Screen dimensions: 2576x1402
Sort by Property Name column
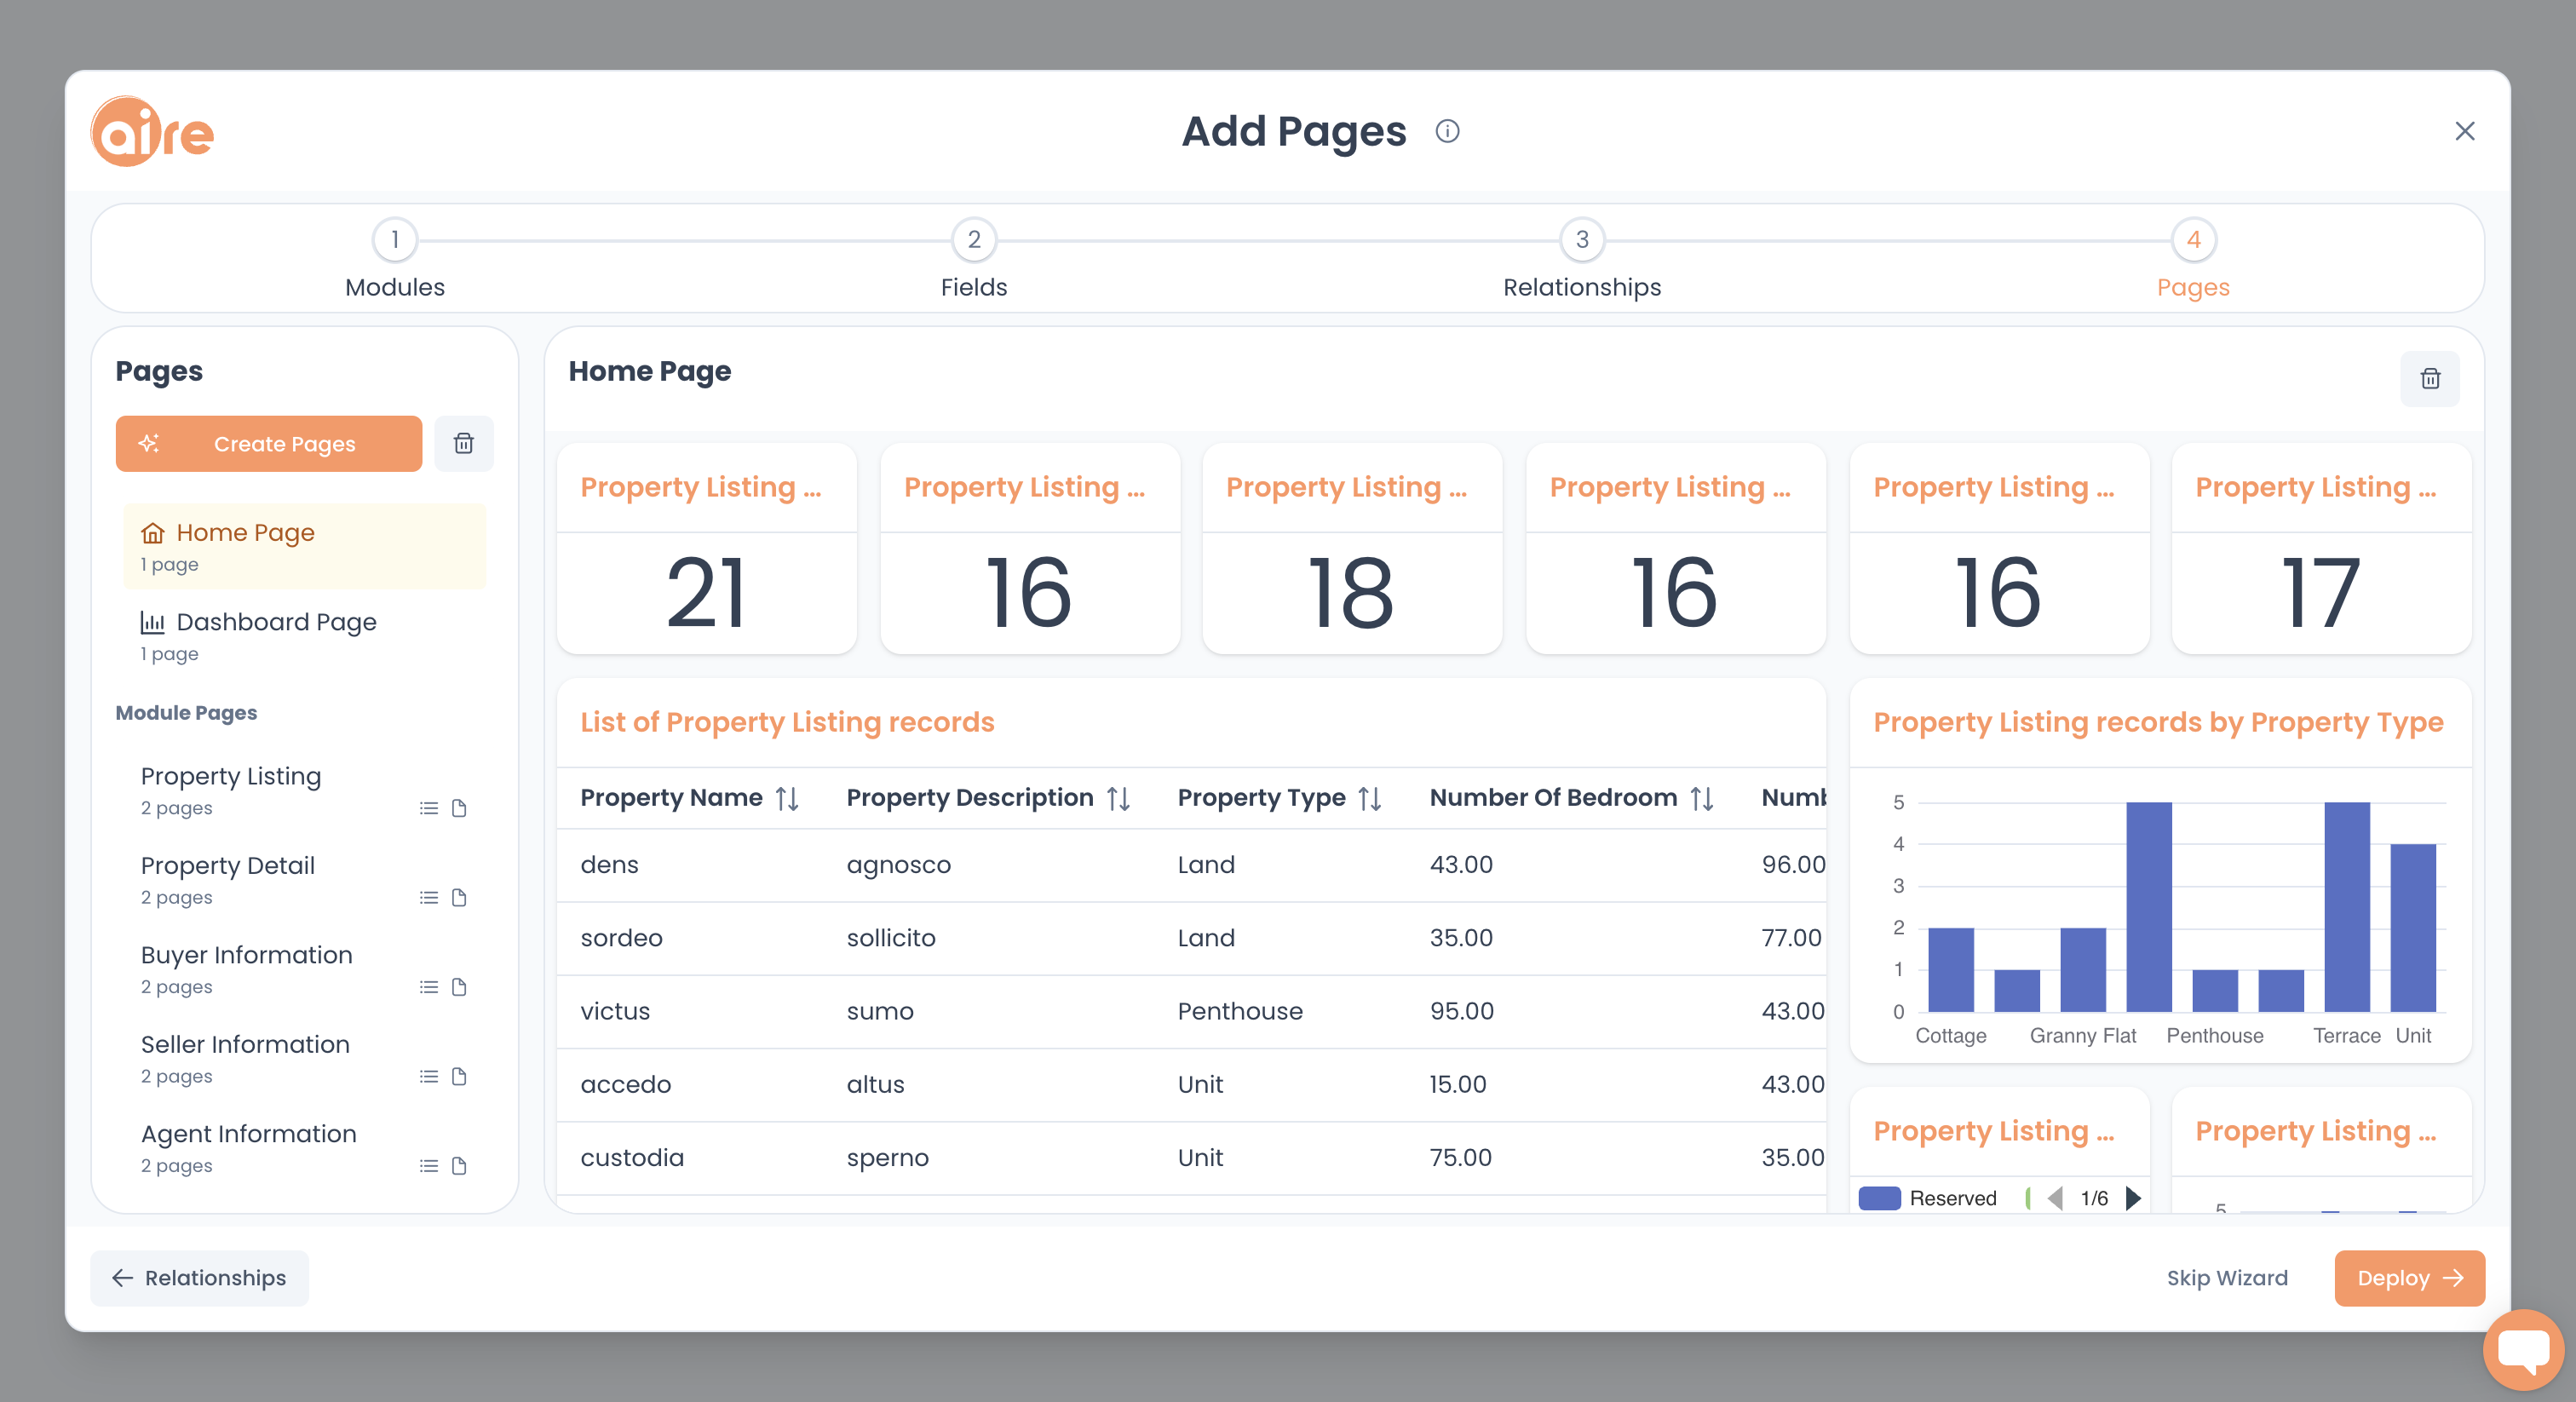pos(785,798)
